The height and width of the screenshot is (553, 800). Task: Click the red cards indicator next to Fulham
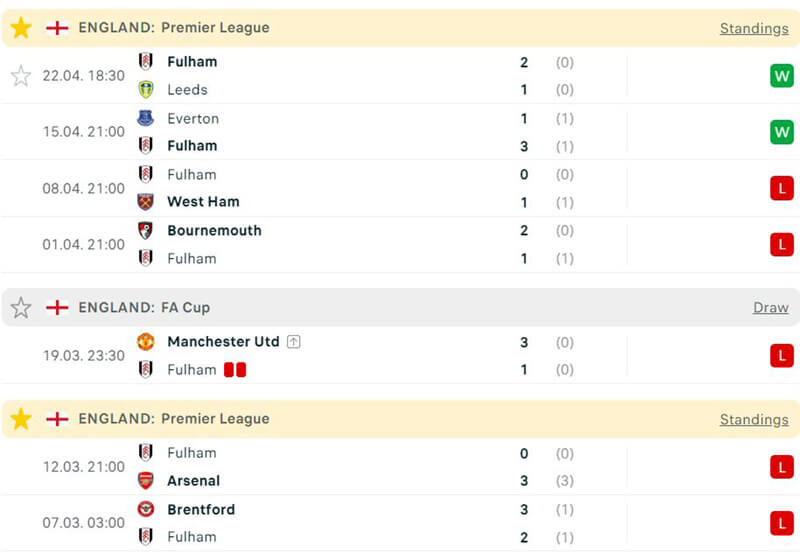pos(235,370)
